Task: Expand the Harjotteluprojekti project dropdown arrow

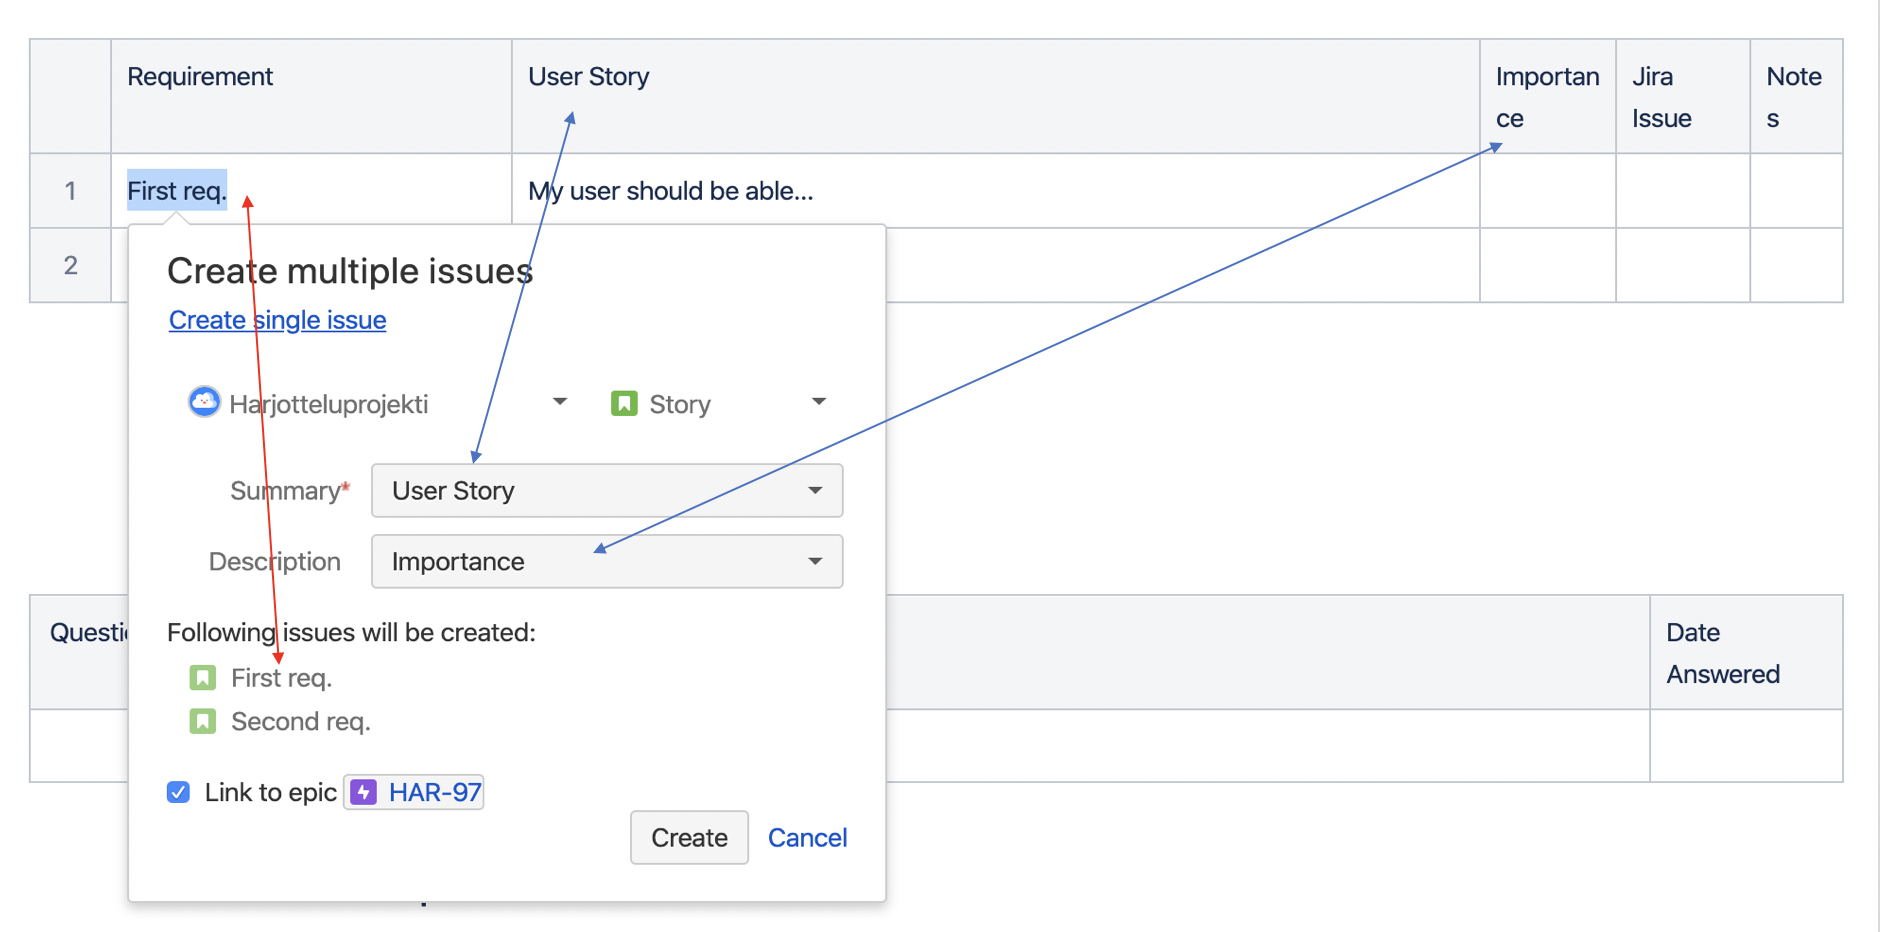Action: point(560,402)
